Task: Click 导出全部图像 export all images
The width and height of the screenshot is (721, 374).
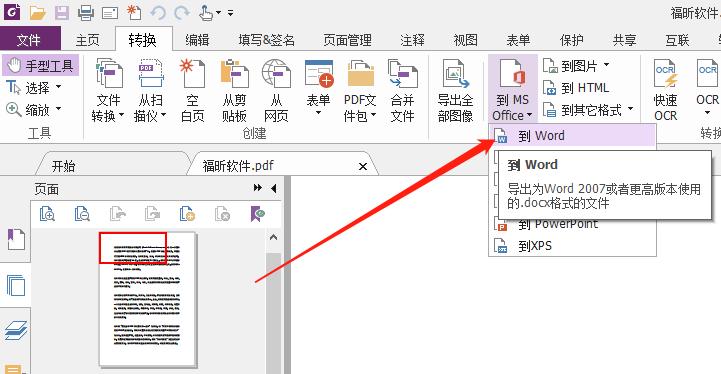Action: (x=456, y=90)
